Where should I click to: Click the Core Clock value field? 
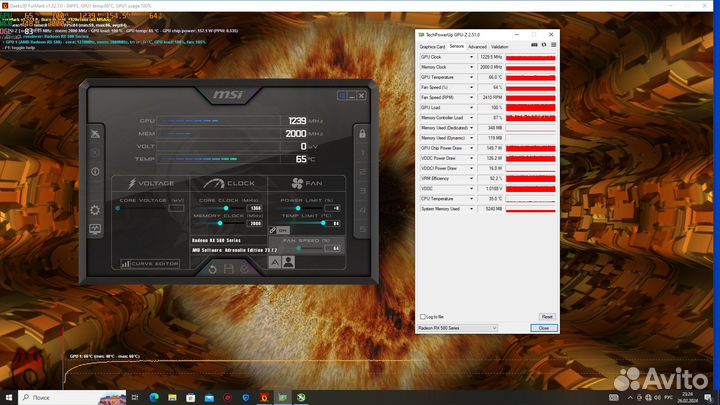pos(254,208)
